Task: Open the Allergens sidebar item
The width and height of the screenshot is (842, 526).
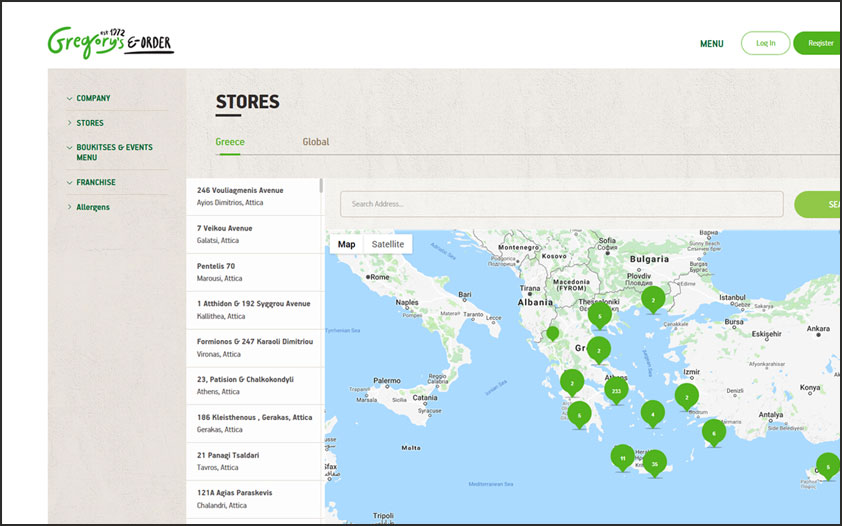Action: [x=93, y=207]
